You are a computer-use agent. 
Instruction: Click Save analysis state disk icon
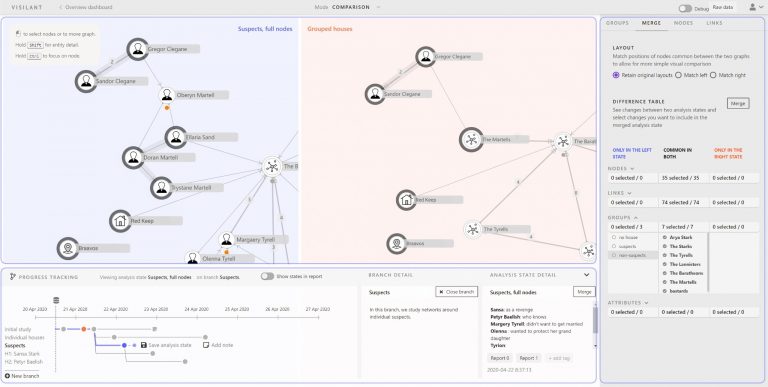pos(144,345)
